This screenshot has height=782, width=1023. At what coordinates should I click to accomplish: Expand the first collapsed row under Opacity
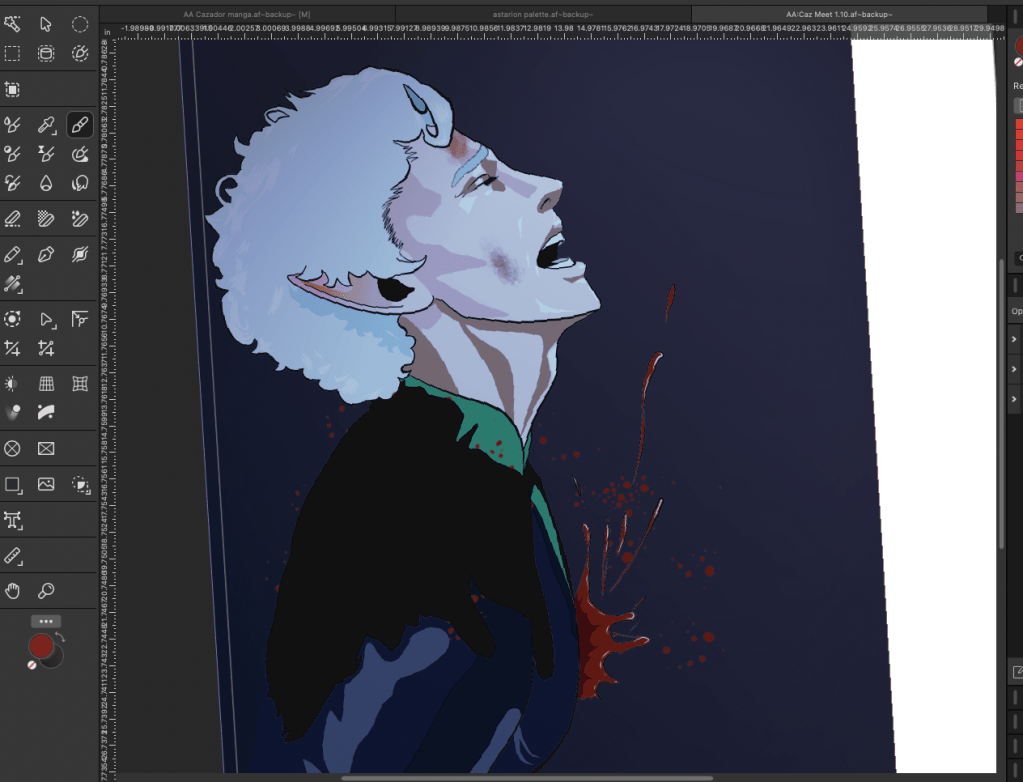(1015, 340)
